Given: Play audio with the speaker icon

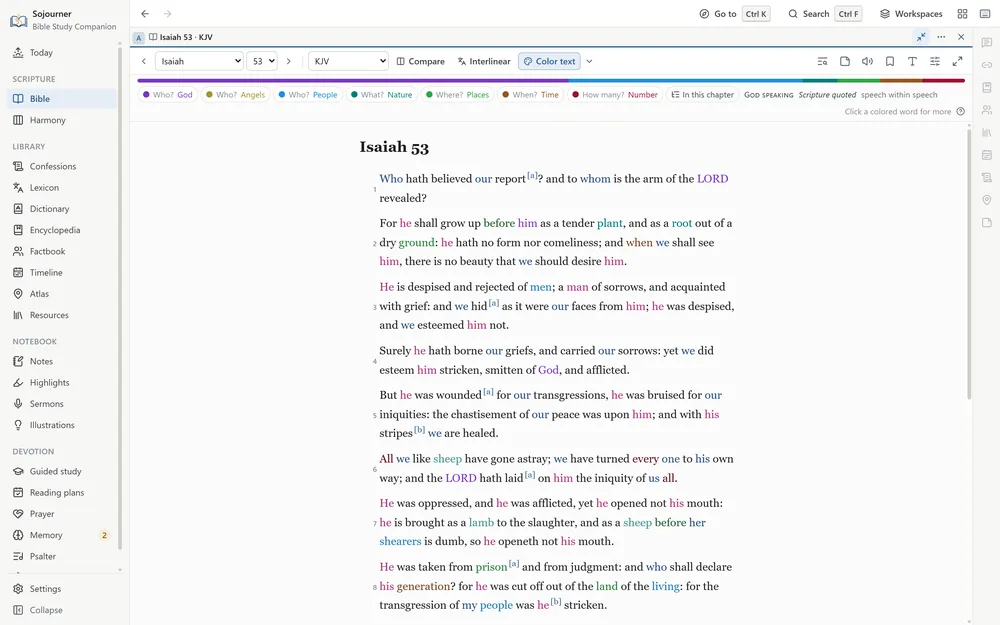Looking at the screenshot, I should 867,61.
